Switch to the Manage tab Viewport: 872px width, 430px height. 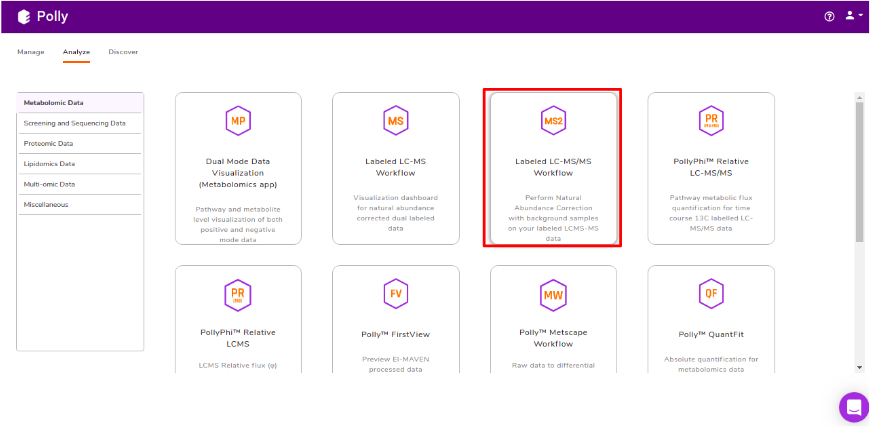(x=31, y=52)
